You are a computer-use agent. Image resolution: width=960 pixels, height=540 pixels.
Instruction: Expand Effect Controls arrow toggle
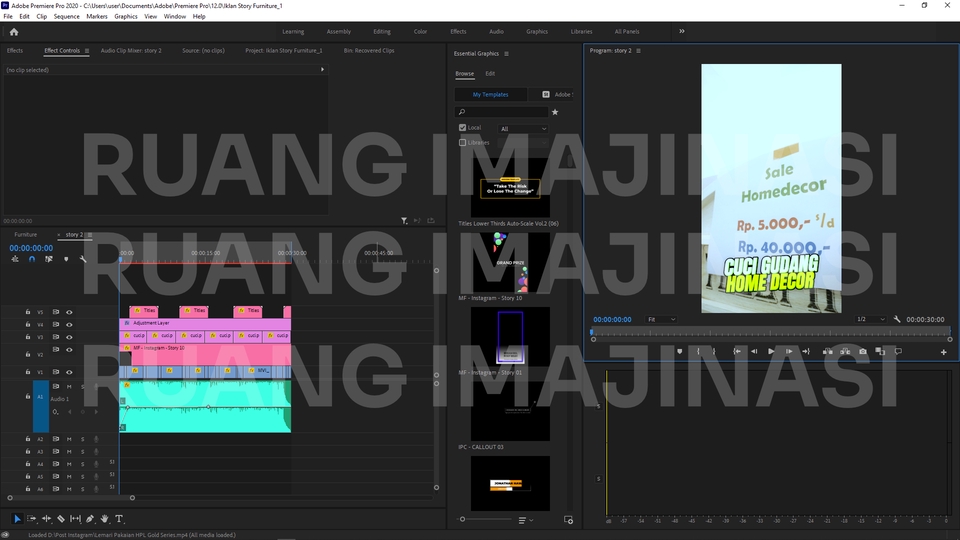coord(322,70)
